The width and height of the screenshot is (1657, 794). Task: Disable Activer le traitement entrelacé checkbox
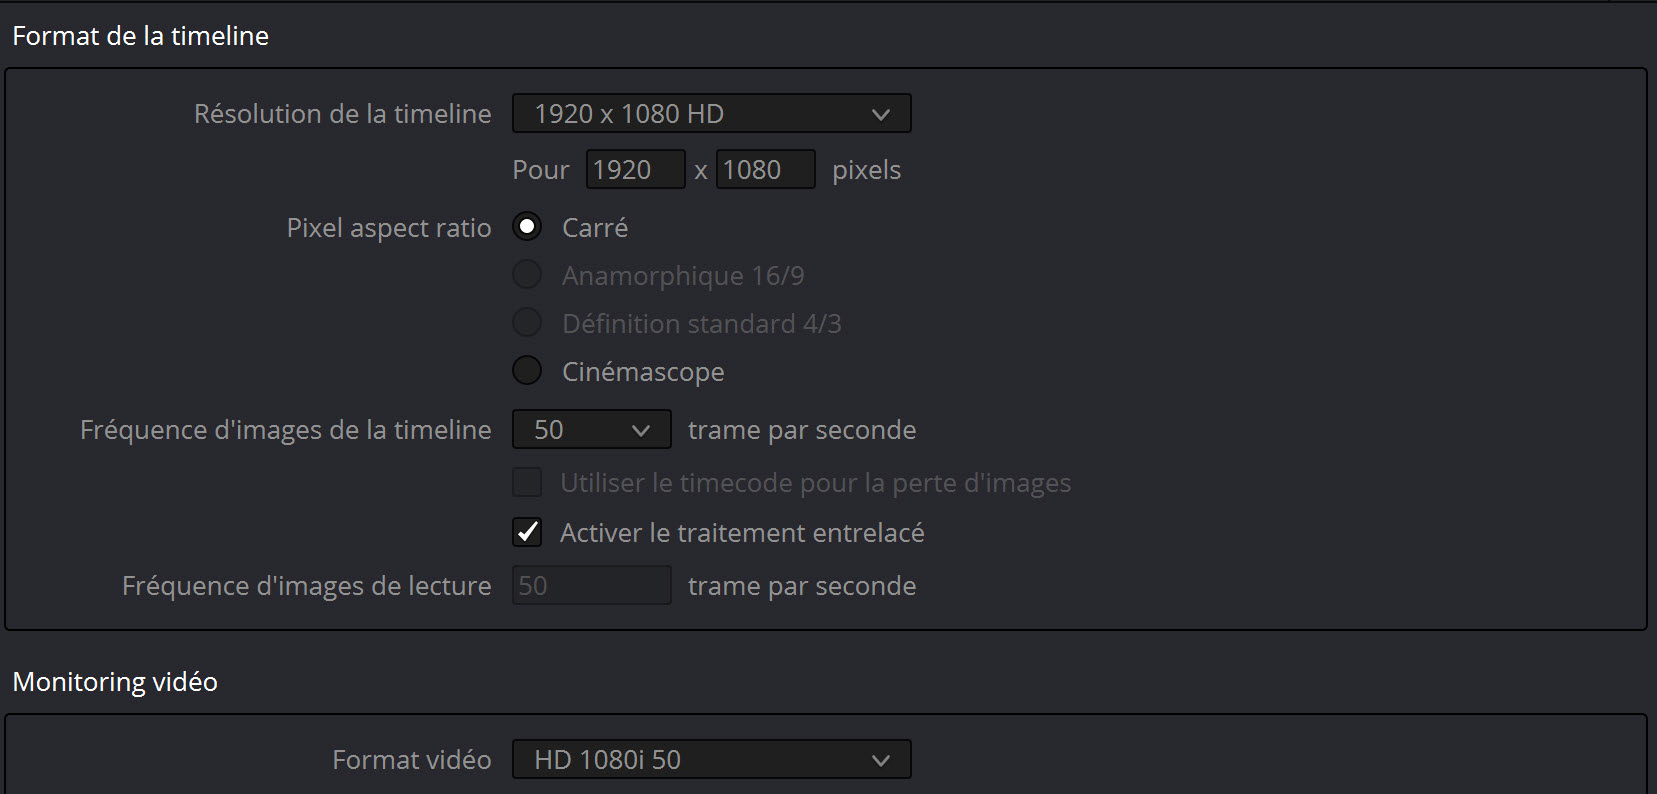point(527,532)
